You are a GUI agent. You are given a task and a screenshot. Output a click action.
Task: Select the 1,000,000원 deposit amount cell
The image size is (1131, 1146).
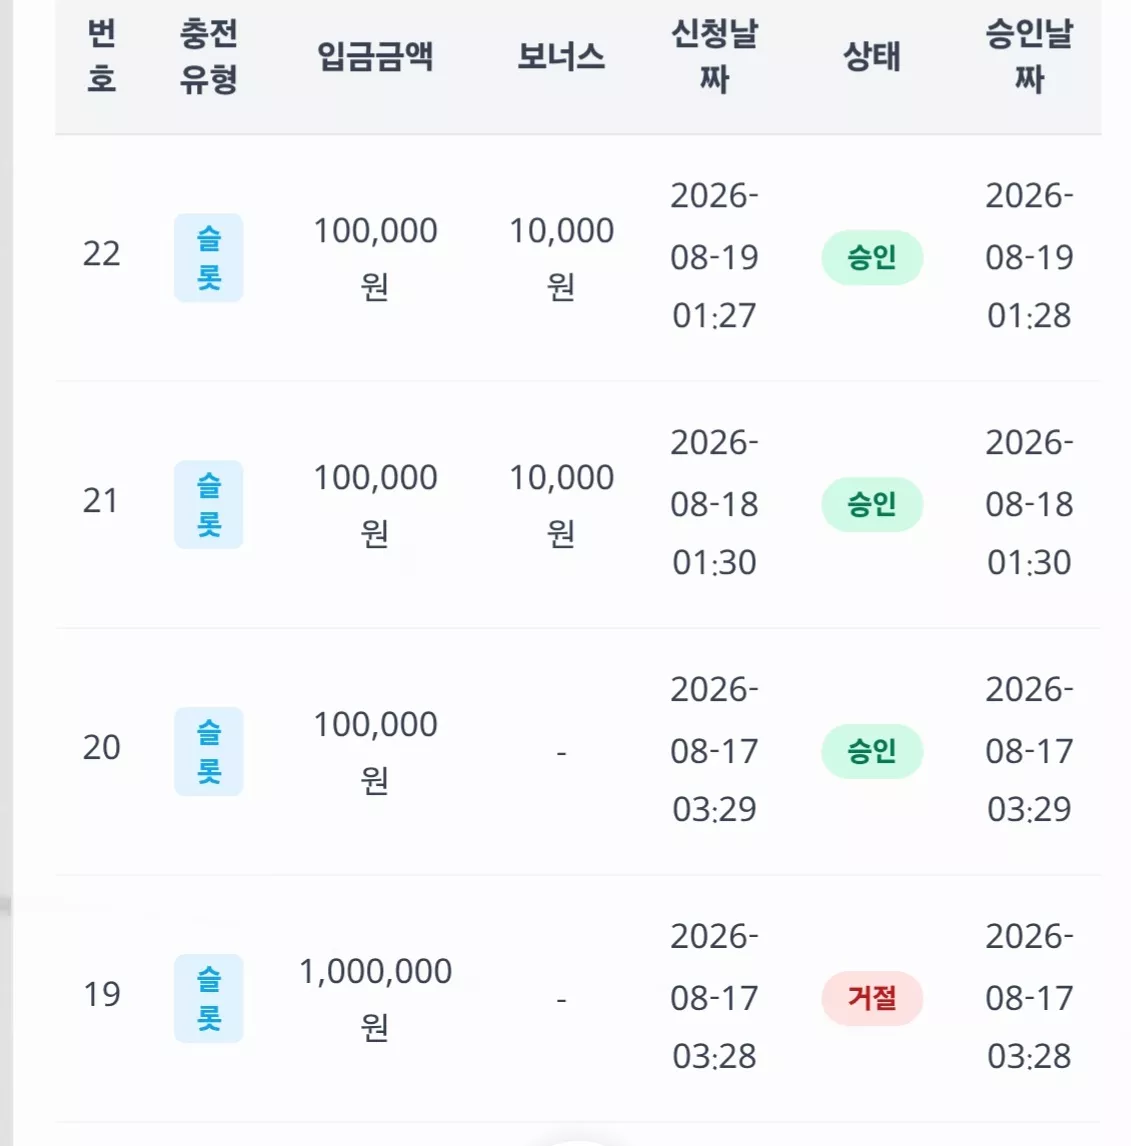(375, 998)
